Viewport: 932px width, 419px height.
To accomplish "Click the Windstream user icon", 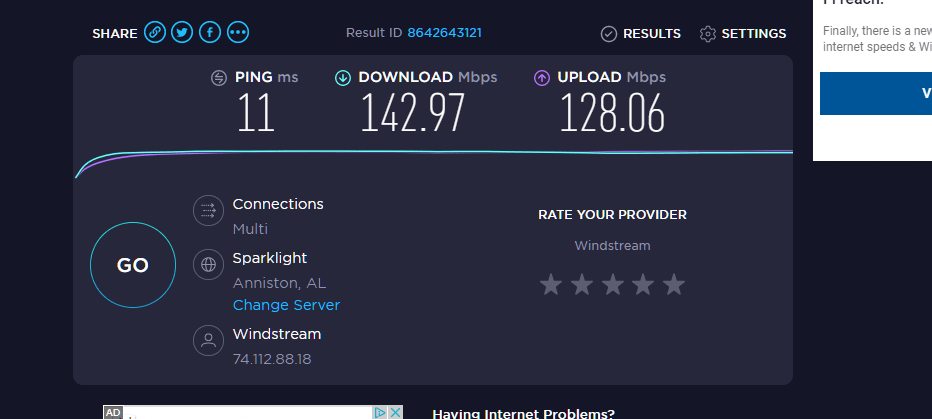I will tap(209, 340).
